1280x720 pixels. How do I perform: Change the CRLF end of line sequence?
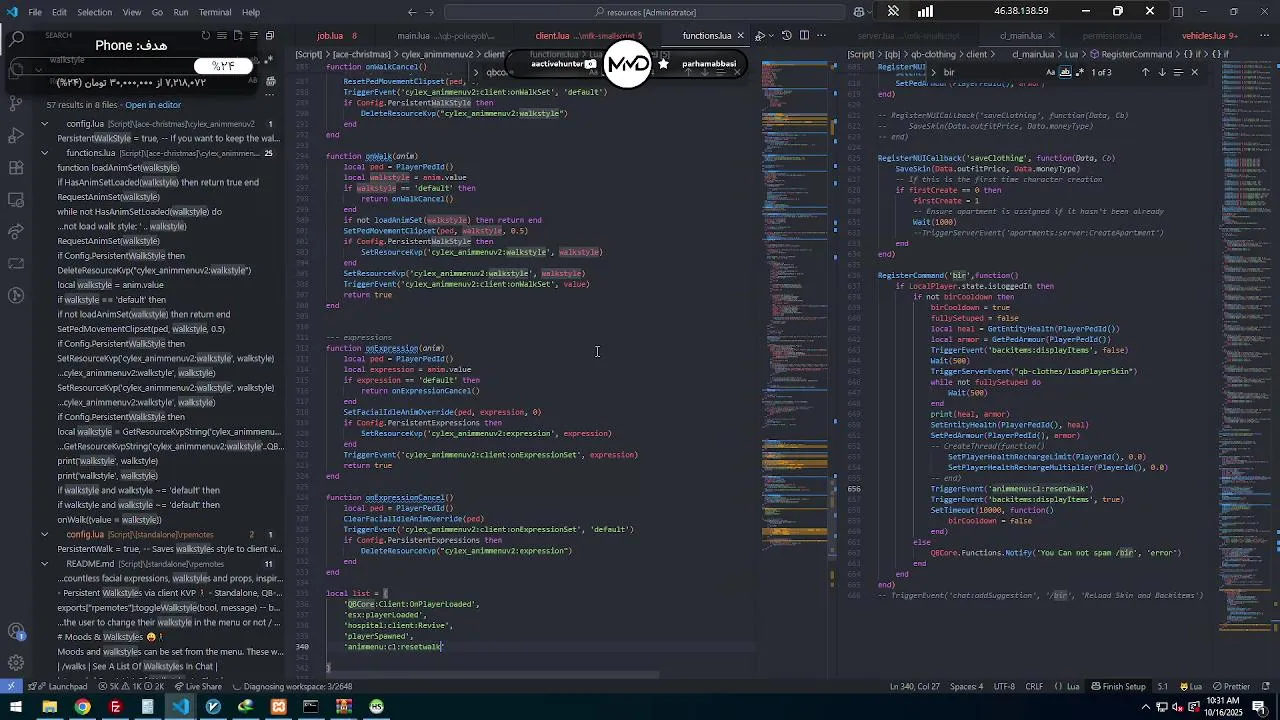coord(1034,687)
